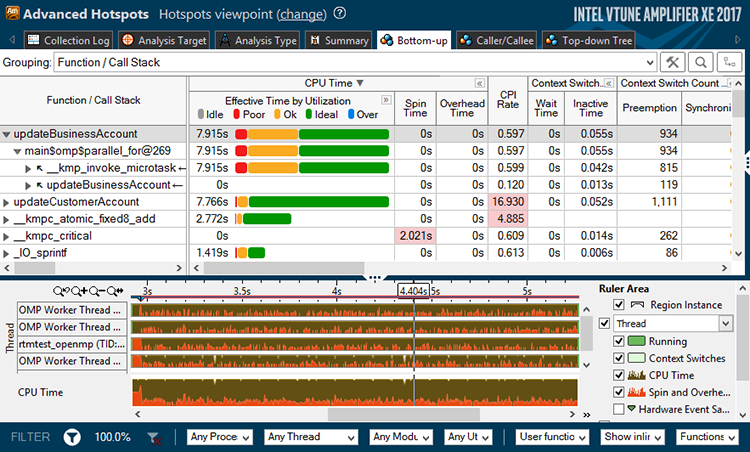The height and width of the screenshot is (452, 750).
Task: Switch to the Collection Log tab
Action: point(68,40)
